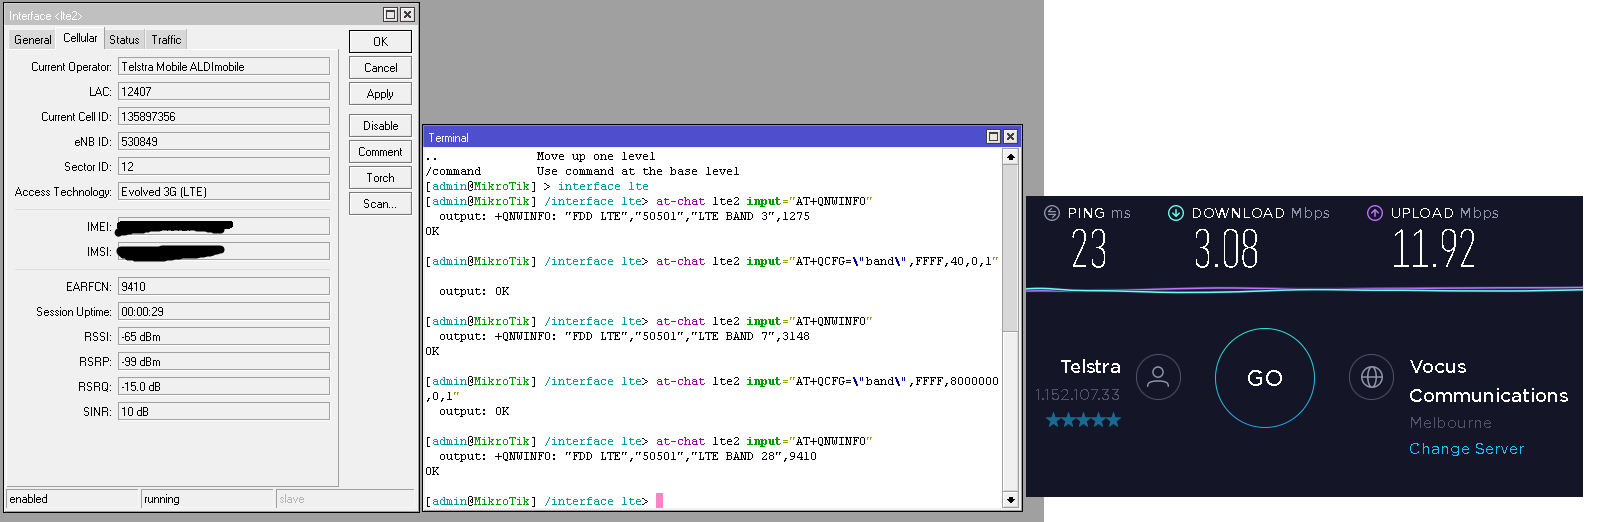Click the IP address 1.152.107.33
Image resolution: width=1606 pixels, height=522 pixels.
1077,395
